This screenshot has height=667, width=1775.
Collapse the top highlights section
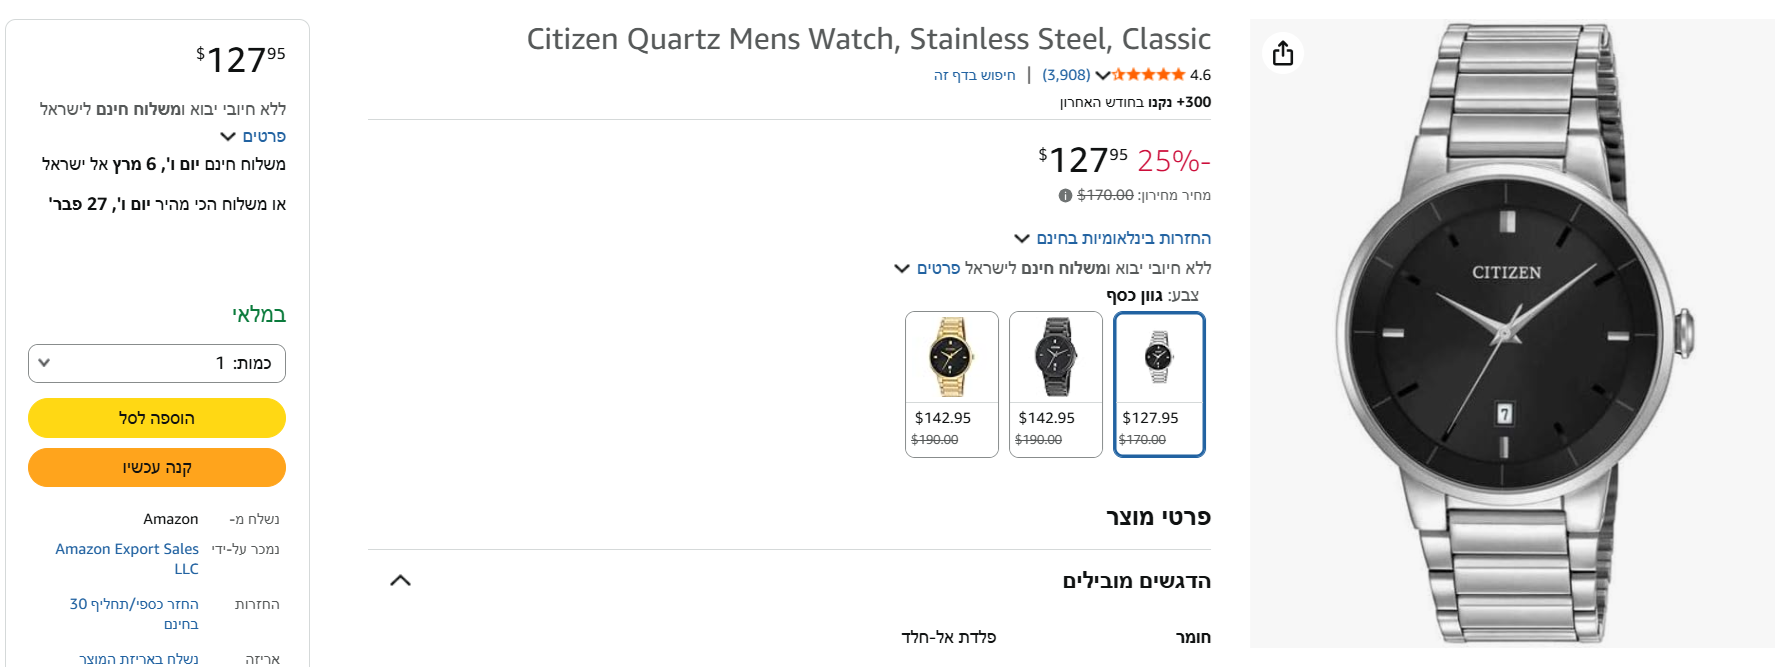pyautogui.click(x=400, y=581)
